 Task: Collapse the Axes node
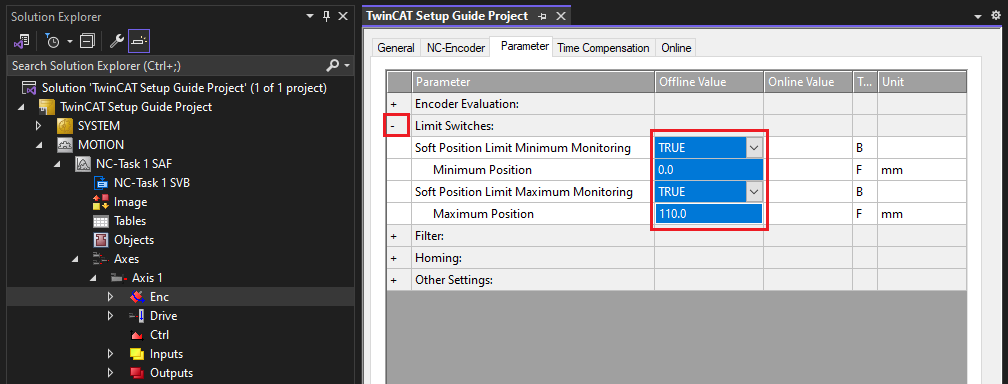[75, 259]
